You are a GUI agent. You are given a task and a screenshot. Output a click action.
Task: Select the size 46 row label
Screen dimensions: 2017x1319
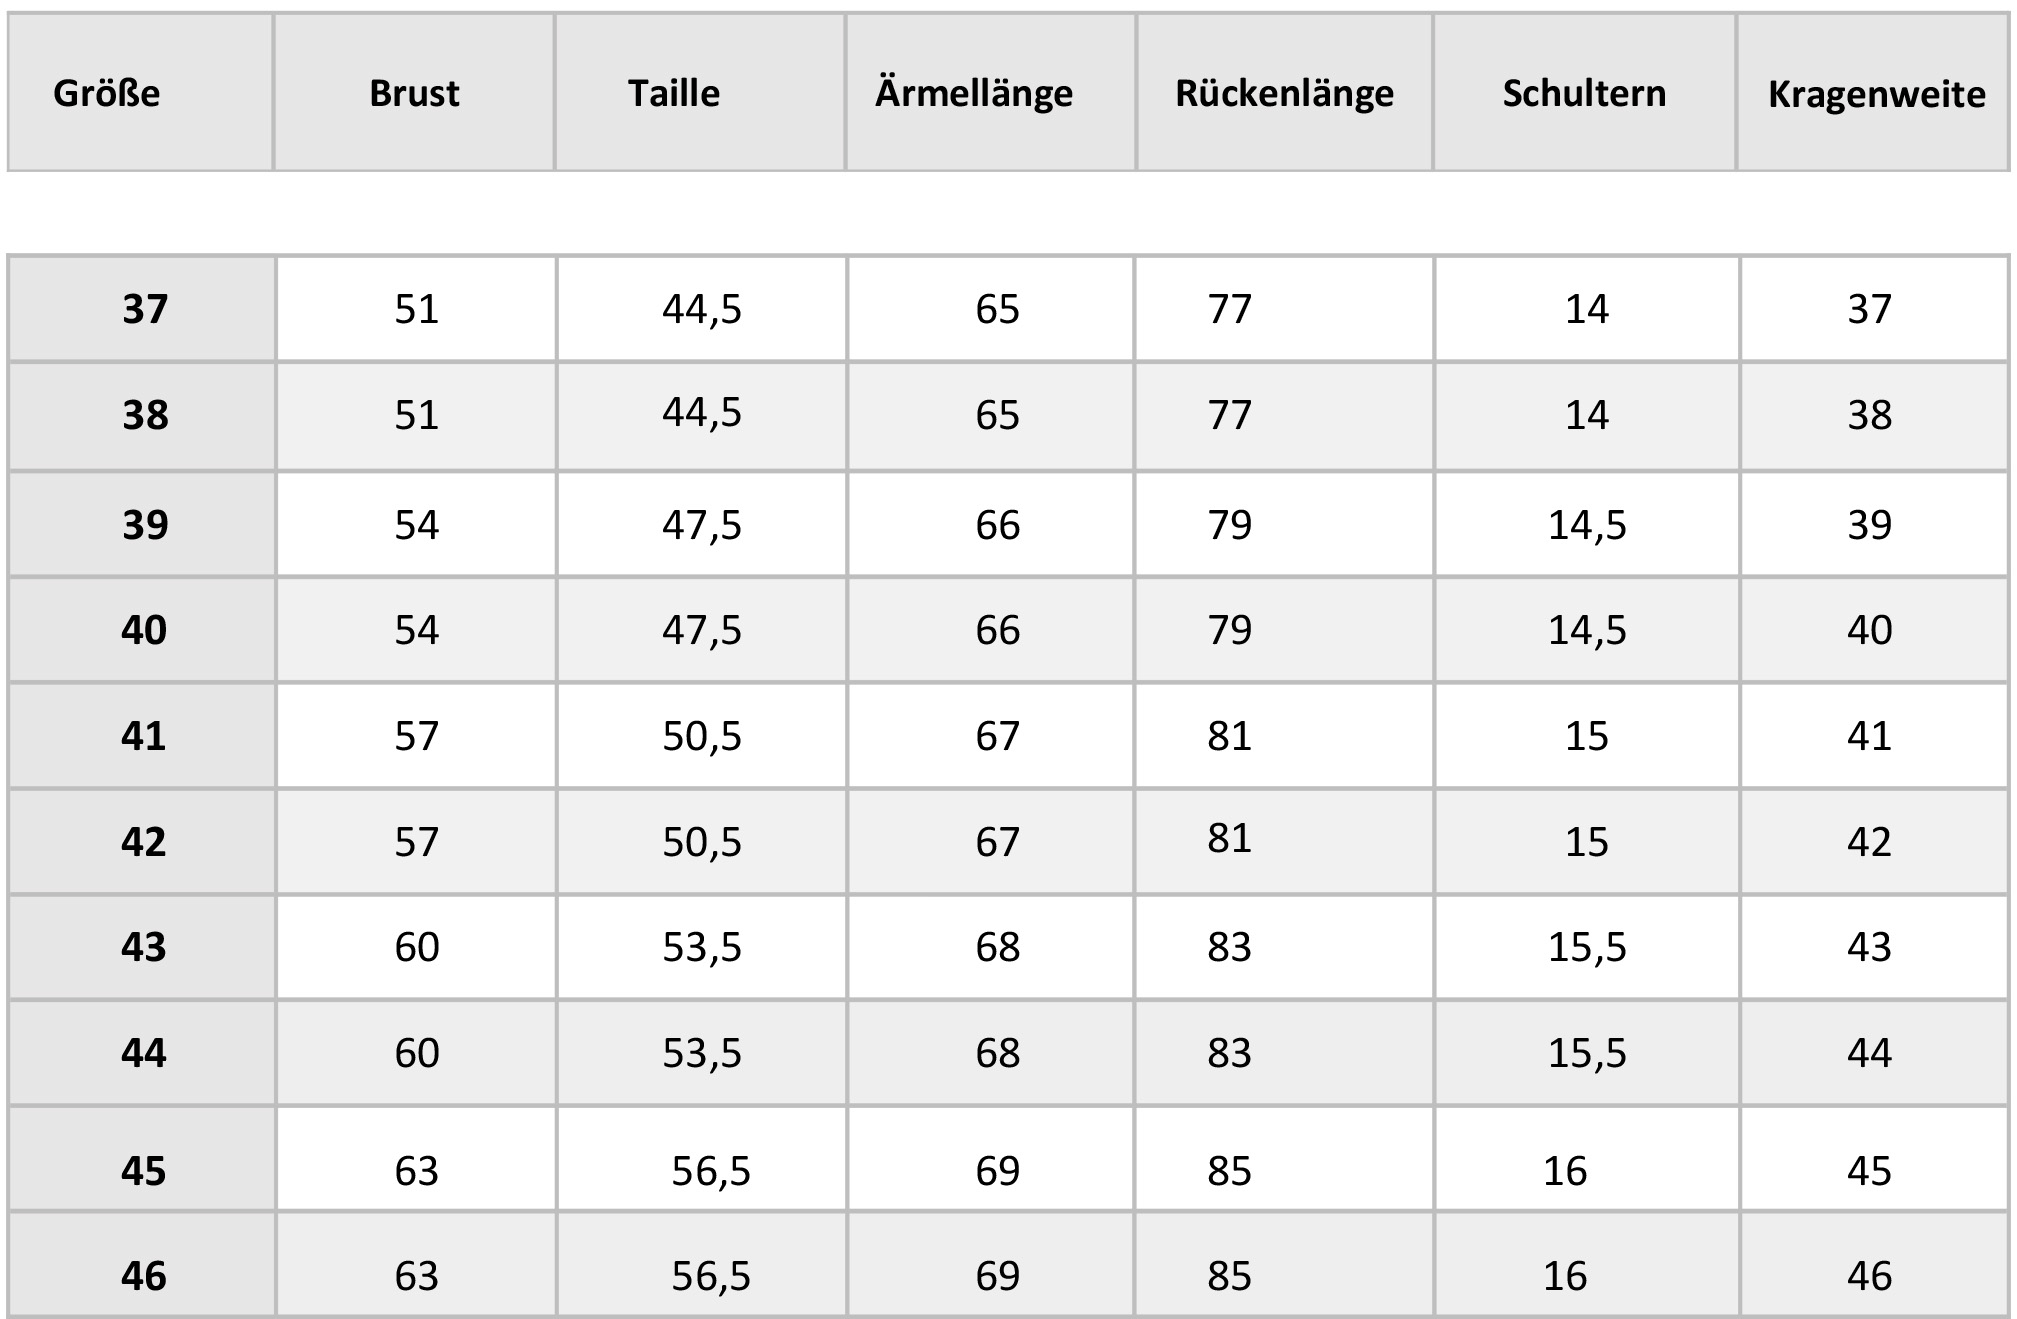coord(144,1276)
